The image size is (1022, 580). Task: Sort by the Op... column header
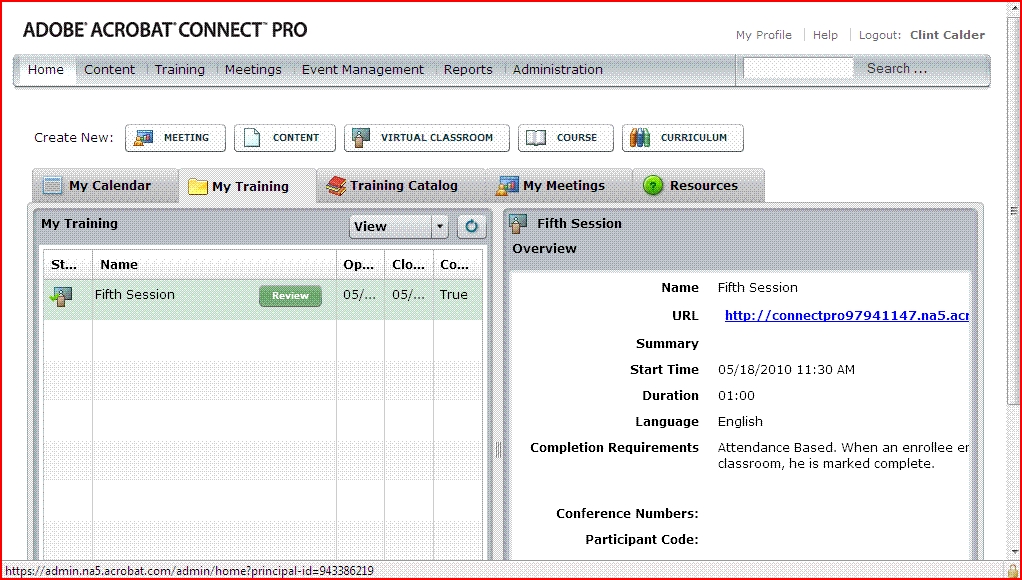coord(360,265)
